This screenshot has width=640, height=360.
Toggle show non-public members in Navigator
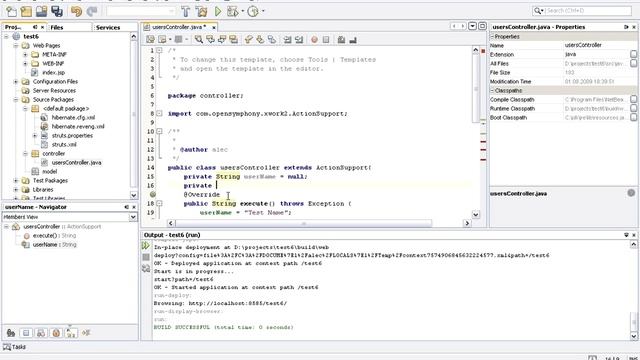click(x=56, y=333)
